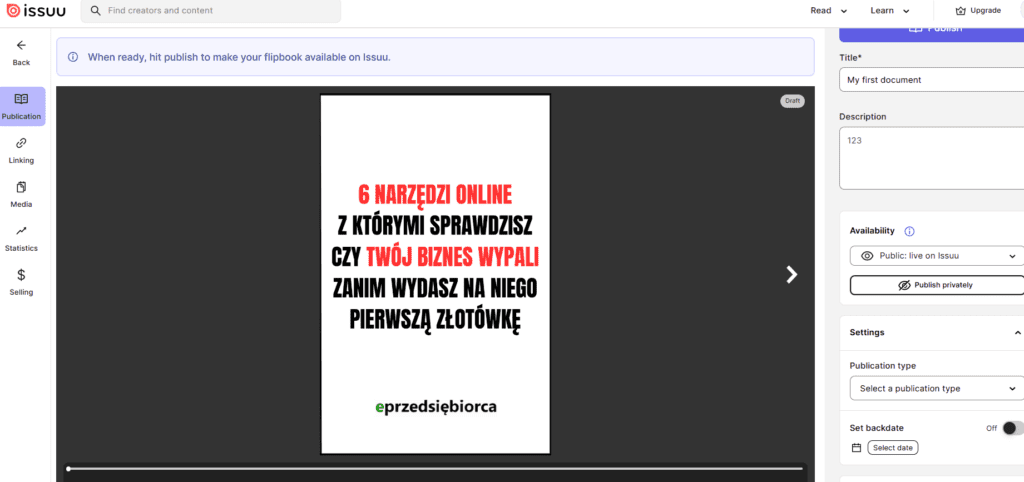The image size is (1024, 482).
Task: Click the Issuu logo in header
Action: pyautogui.click(x=36, y=11)
